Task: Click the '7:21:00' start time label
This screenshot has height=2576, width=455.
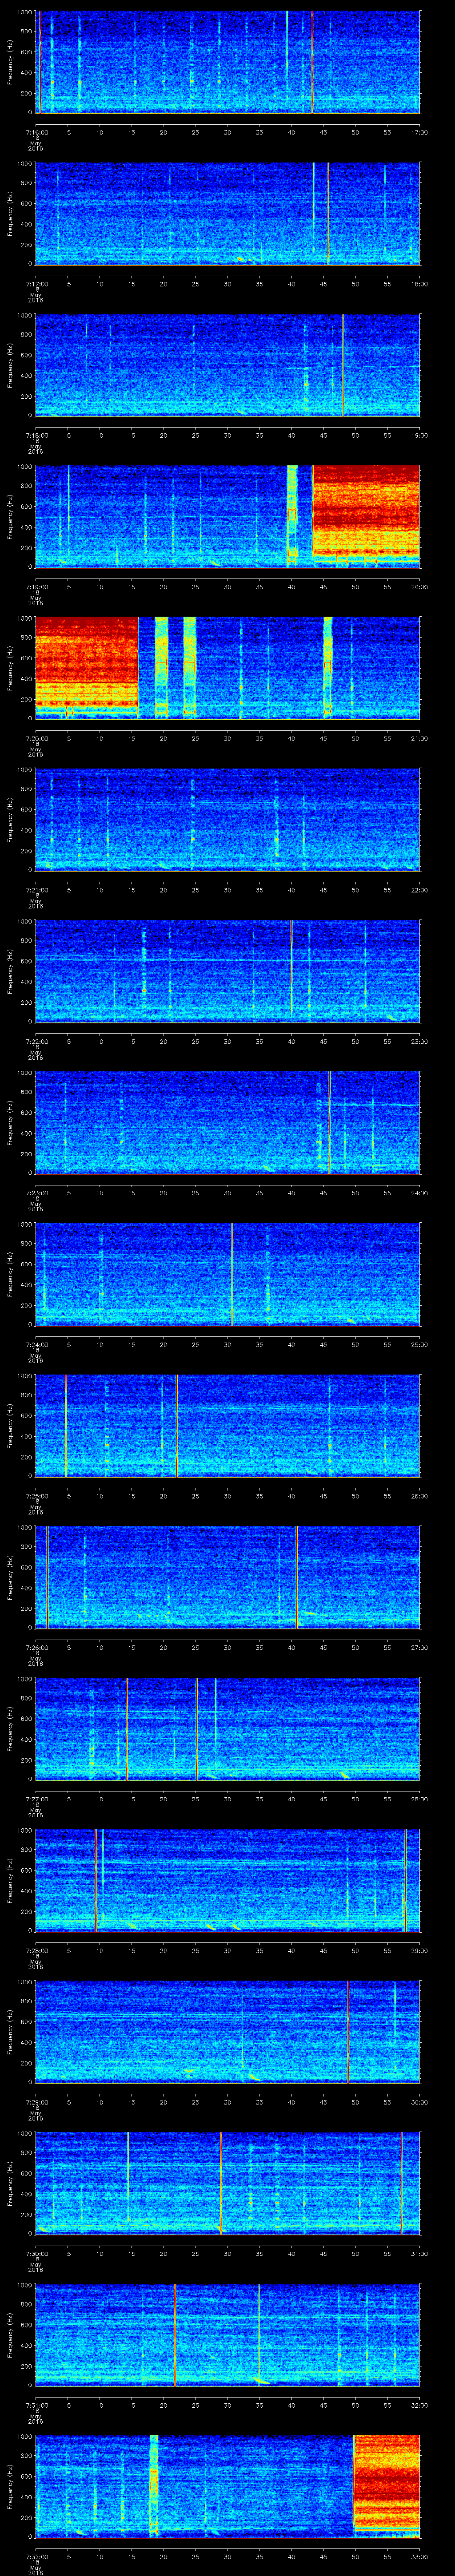Action: pos(36,890)
